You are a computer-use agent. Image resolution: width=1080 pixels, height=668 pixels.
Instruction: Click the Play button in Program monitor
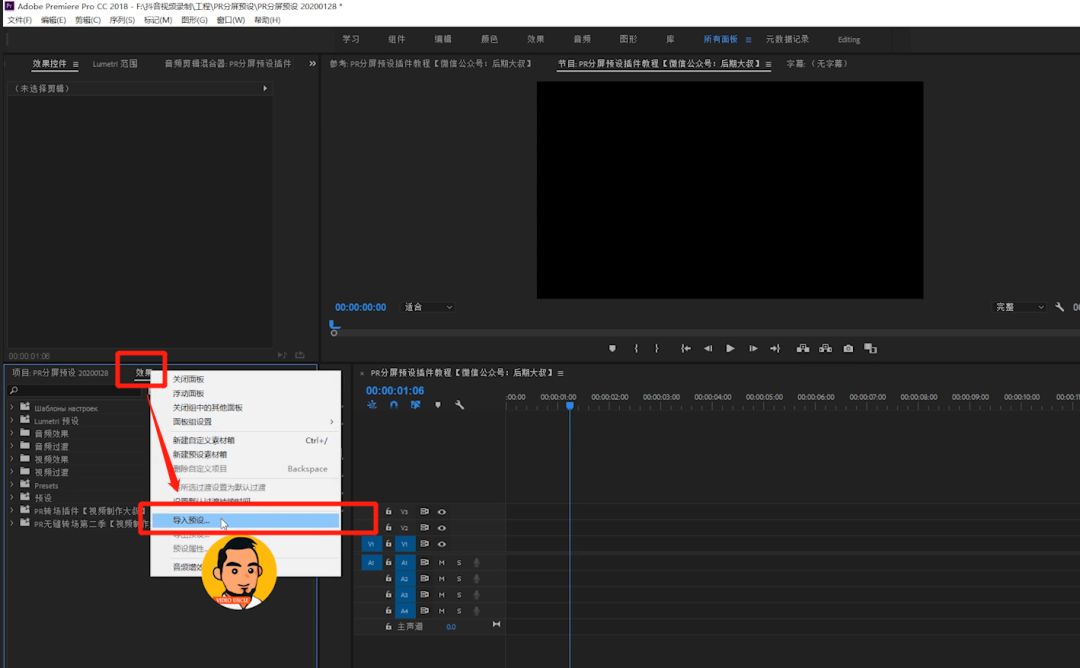[730, 348]
